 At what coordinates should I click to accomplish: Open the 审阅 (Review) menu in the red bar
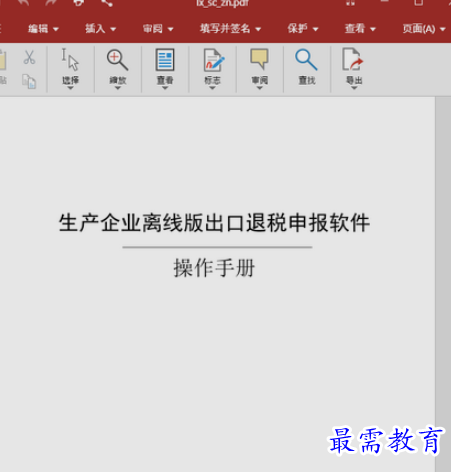[158, 29]
